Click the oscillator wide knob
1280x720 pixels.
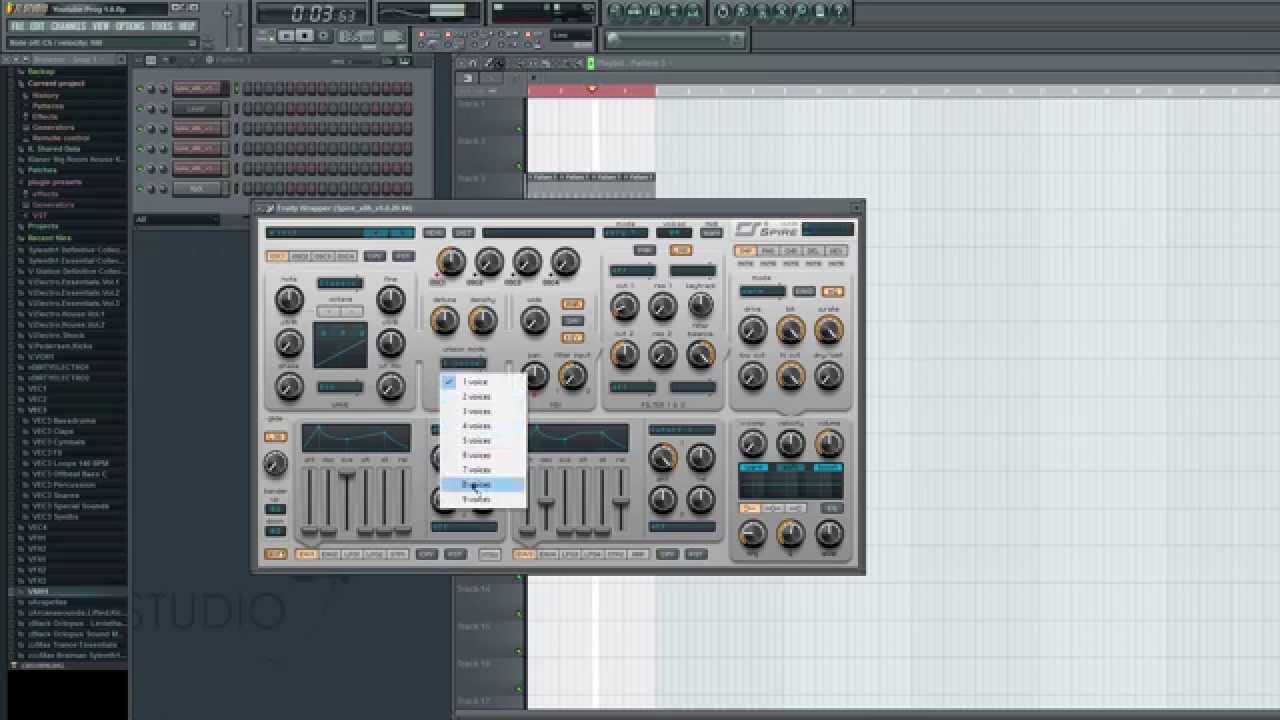(x=535, y=320)
